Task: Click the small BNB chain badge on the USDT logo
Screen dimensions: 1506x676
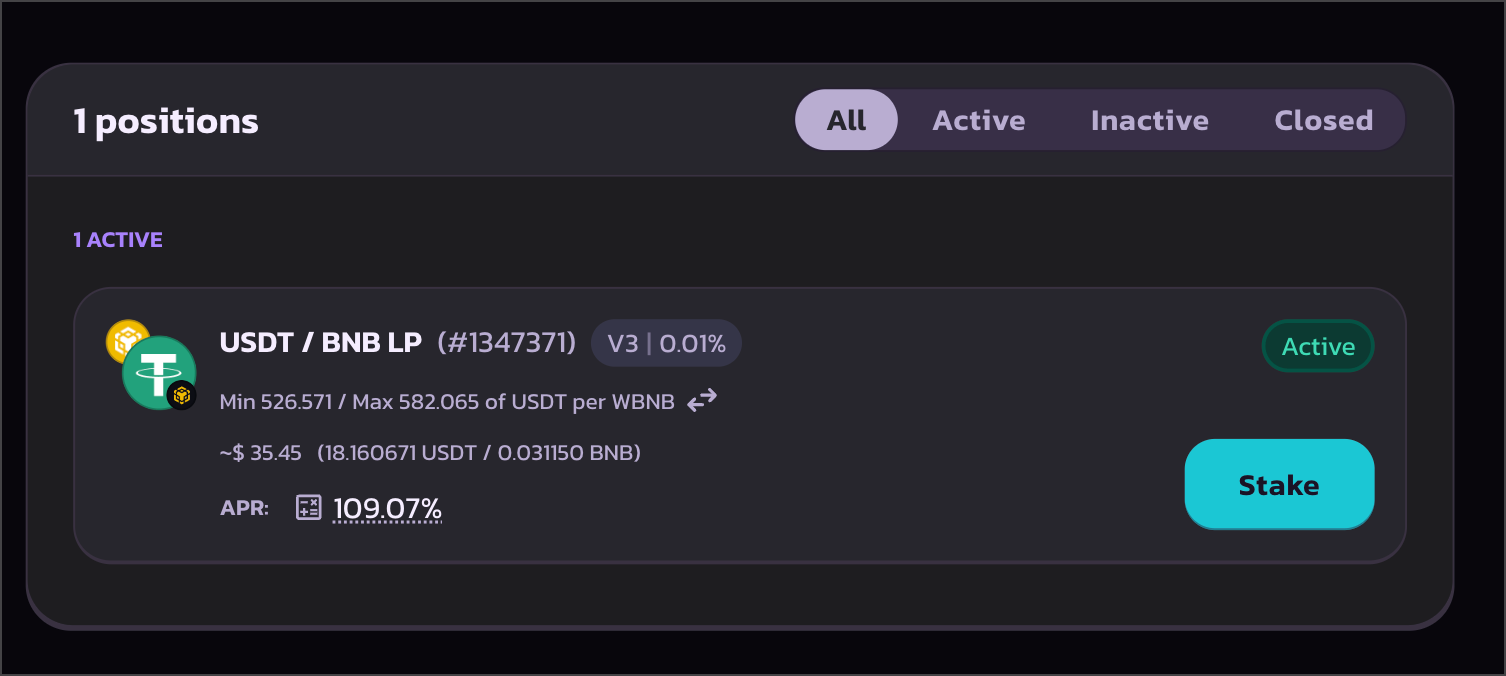Action: (x=181, y=396)
